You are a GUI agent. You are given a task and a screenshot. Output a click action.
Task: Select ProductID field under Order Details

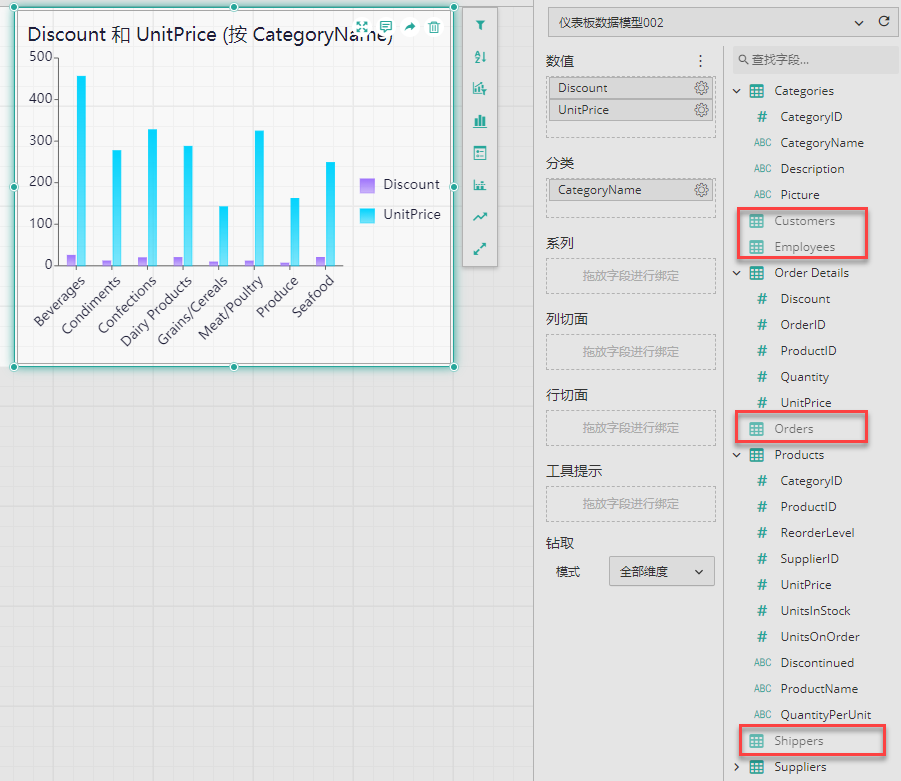808,351
